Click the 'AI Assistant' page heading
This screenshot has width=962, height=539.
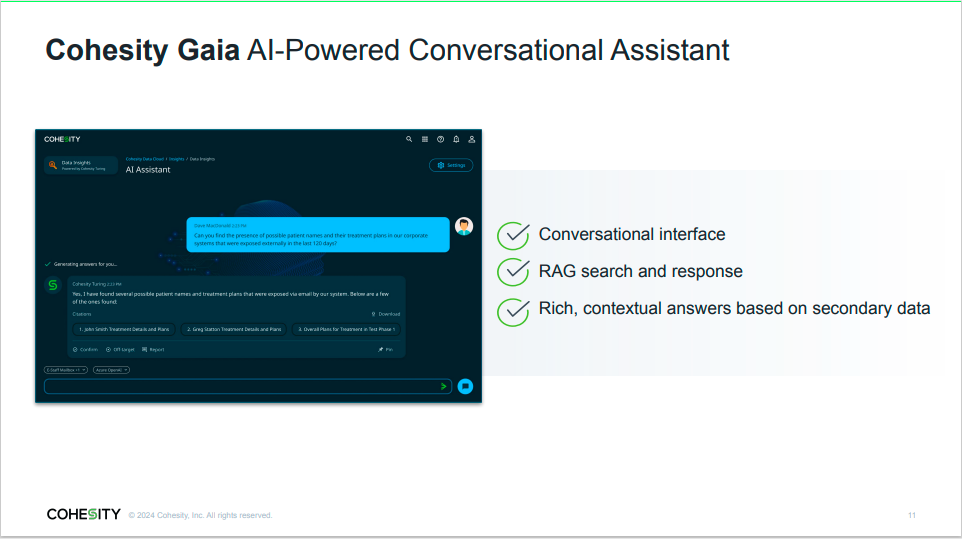pos(148,170)
